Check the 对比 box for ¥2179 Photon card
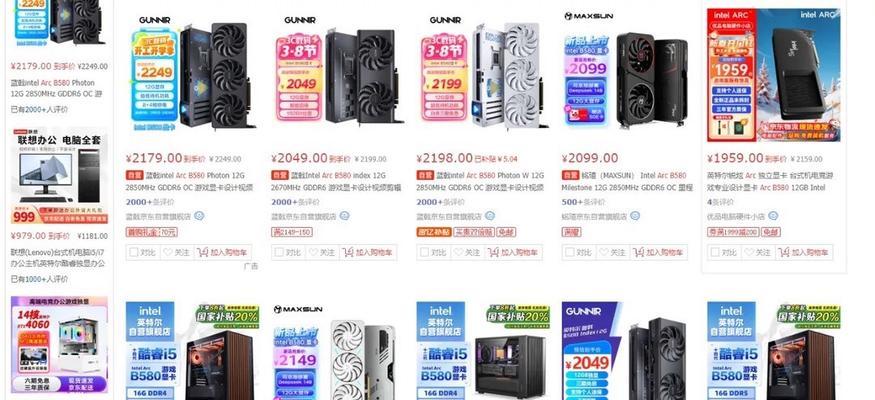Viewport: 875px width, 400px height. [x=133, y=253]
